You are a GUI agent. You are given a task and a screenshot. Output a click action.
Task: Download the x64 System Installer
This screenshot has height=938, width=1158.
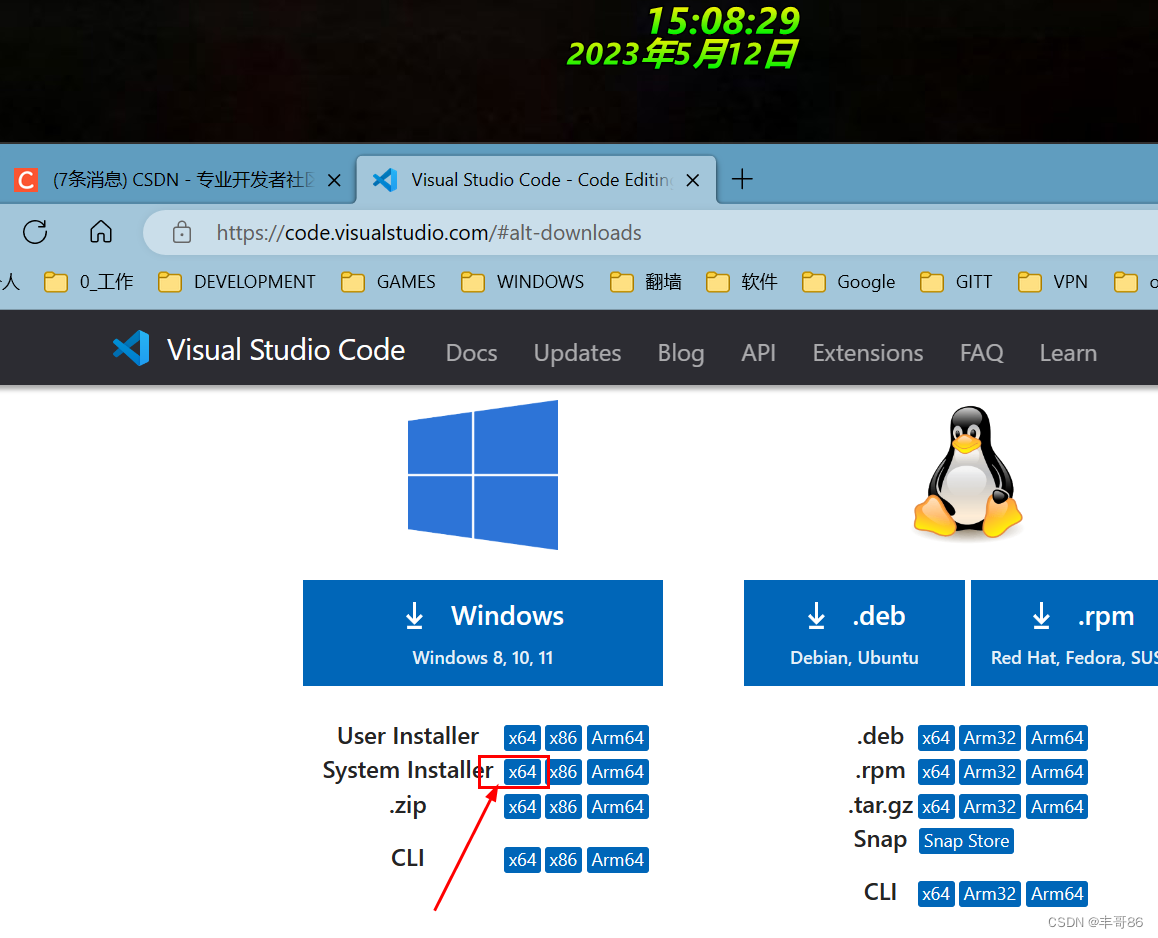(x=521, y=771)
